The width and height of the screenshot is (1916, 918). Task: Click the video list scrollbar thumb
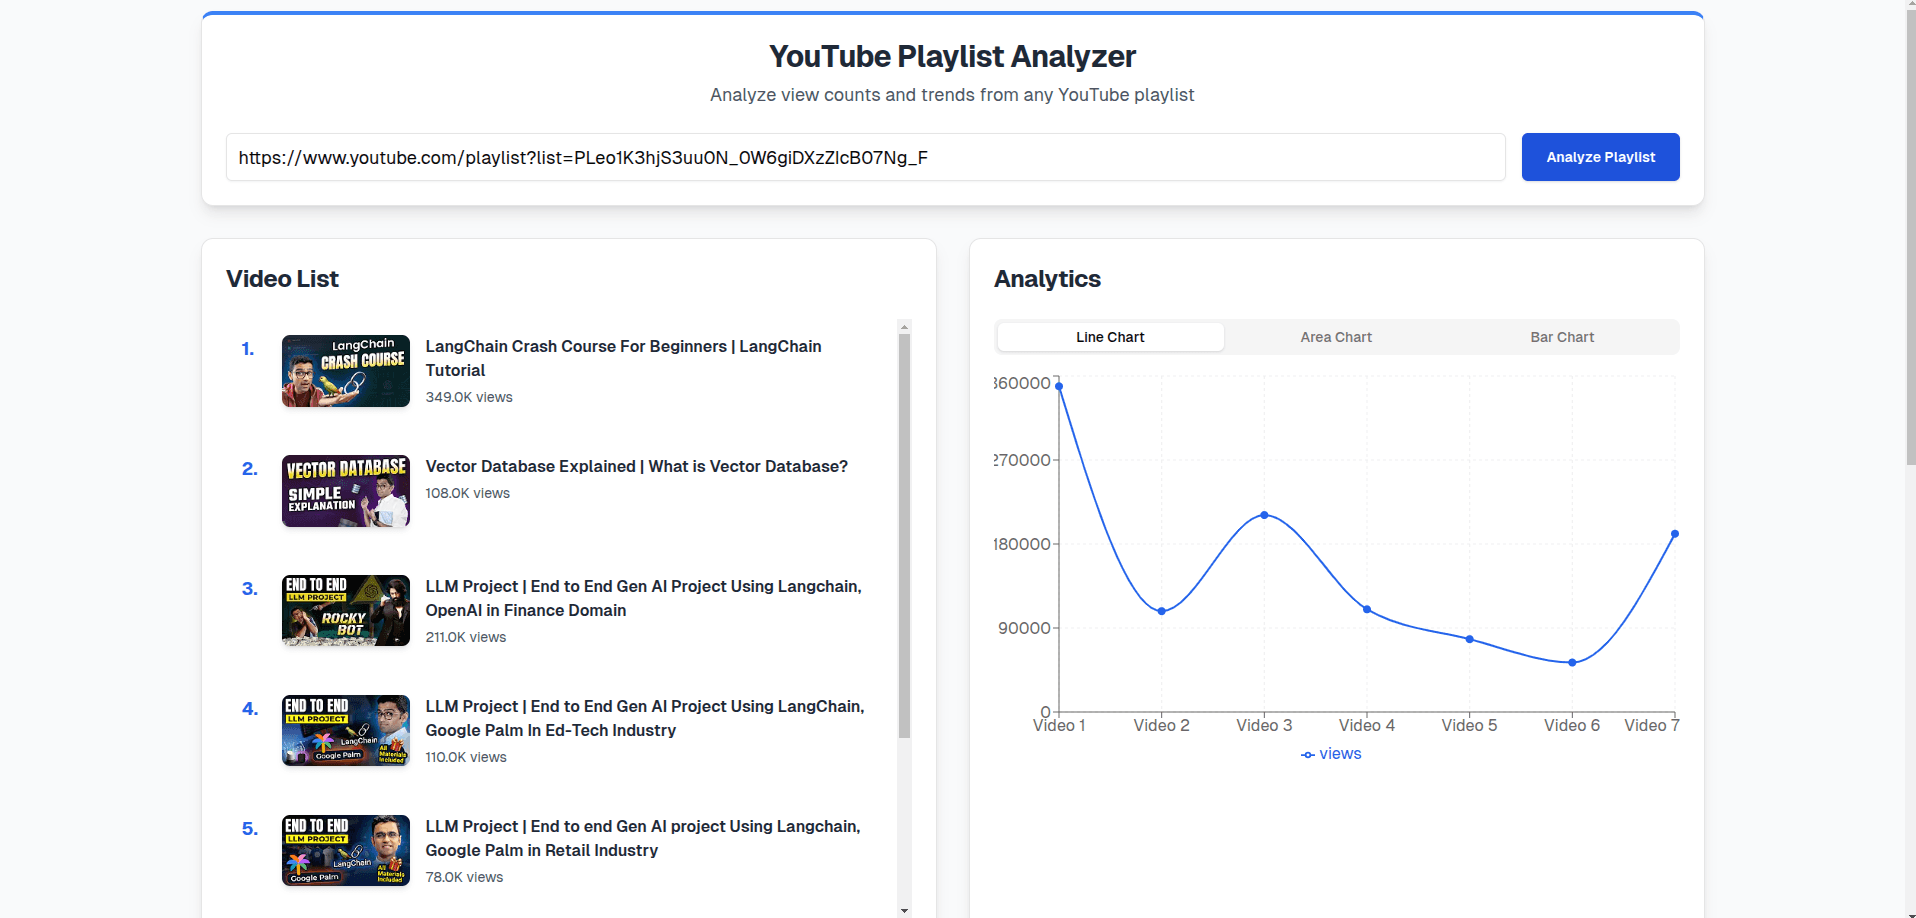point(904,535)
